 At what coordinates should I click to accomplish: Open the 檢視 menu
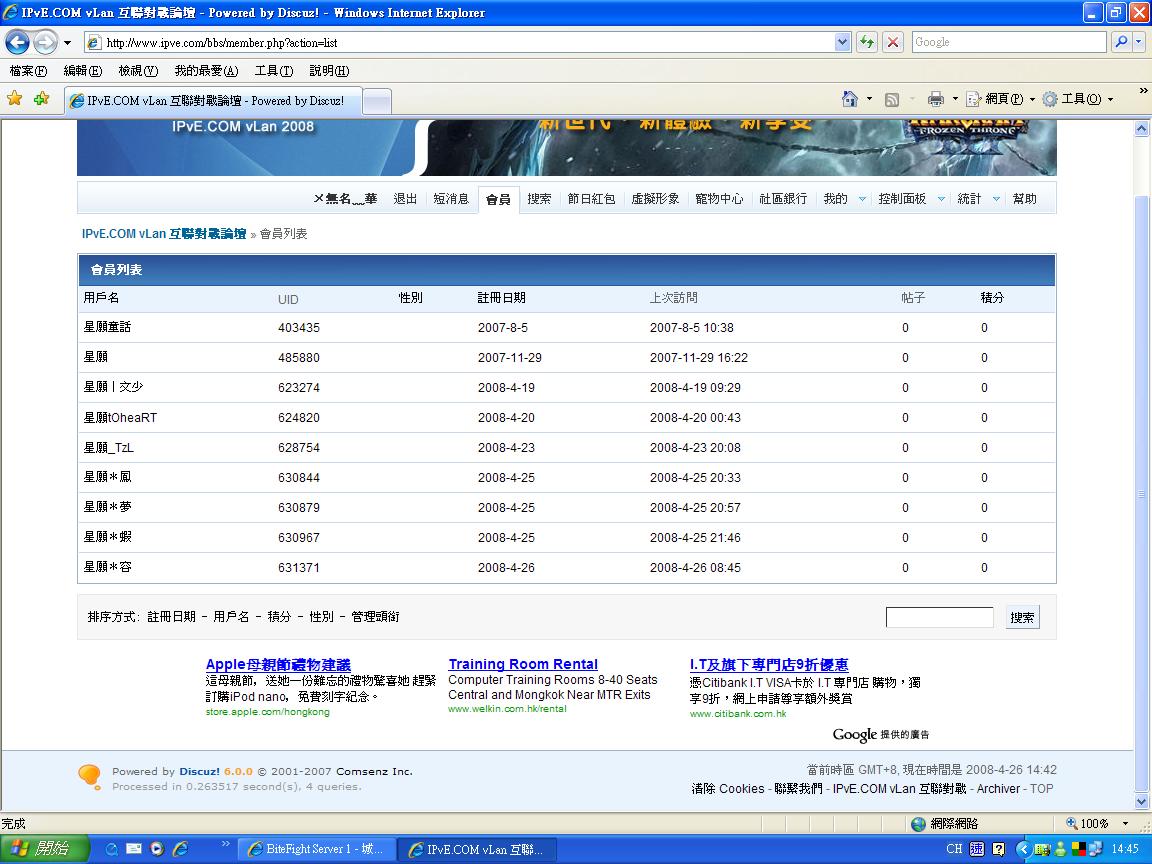click(138, 71)
